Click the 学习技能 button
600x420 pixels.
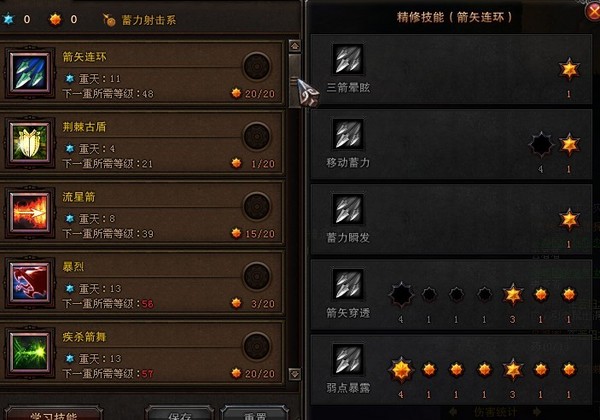[x=53, y=413]
